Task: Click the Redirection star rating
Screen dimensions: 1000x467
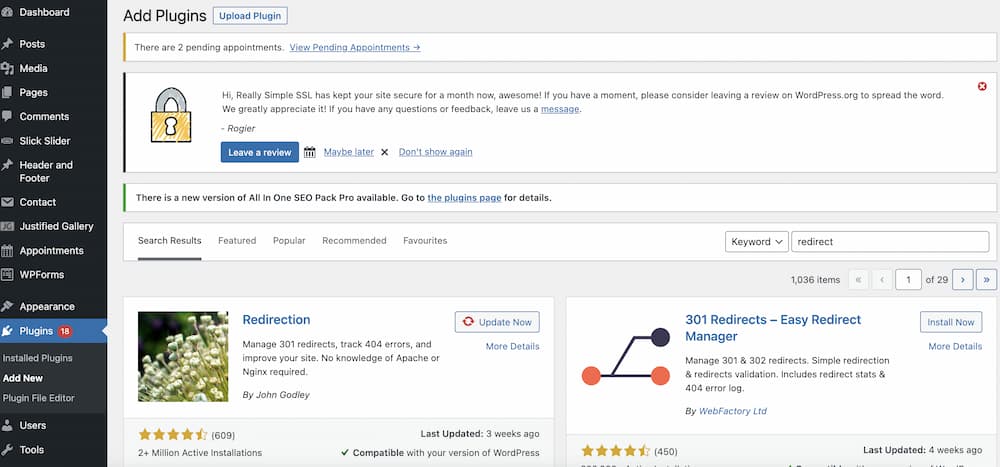Action: [x=173, y=435]
